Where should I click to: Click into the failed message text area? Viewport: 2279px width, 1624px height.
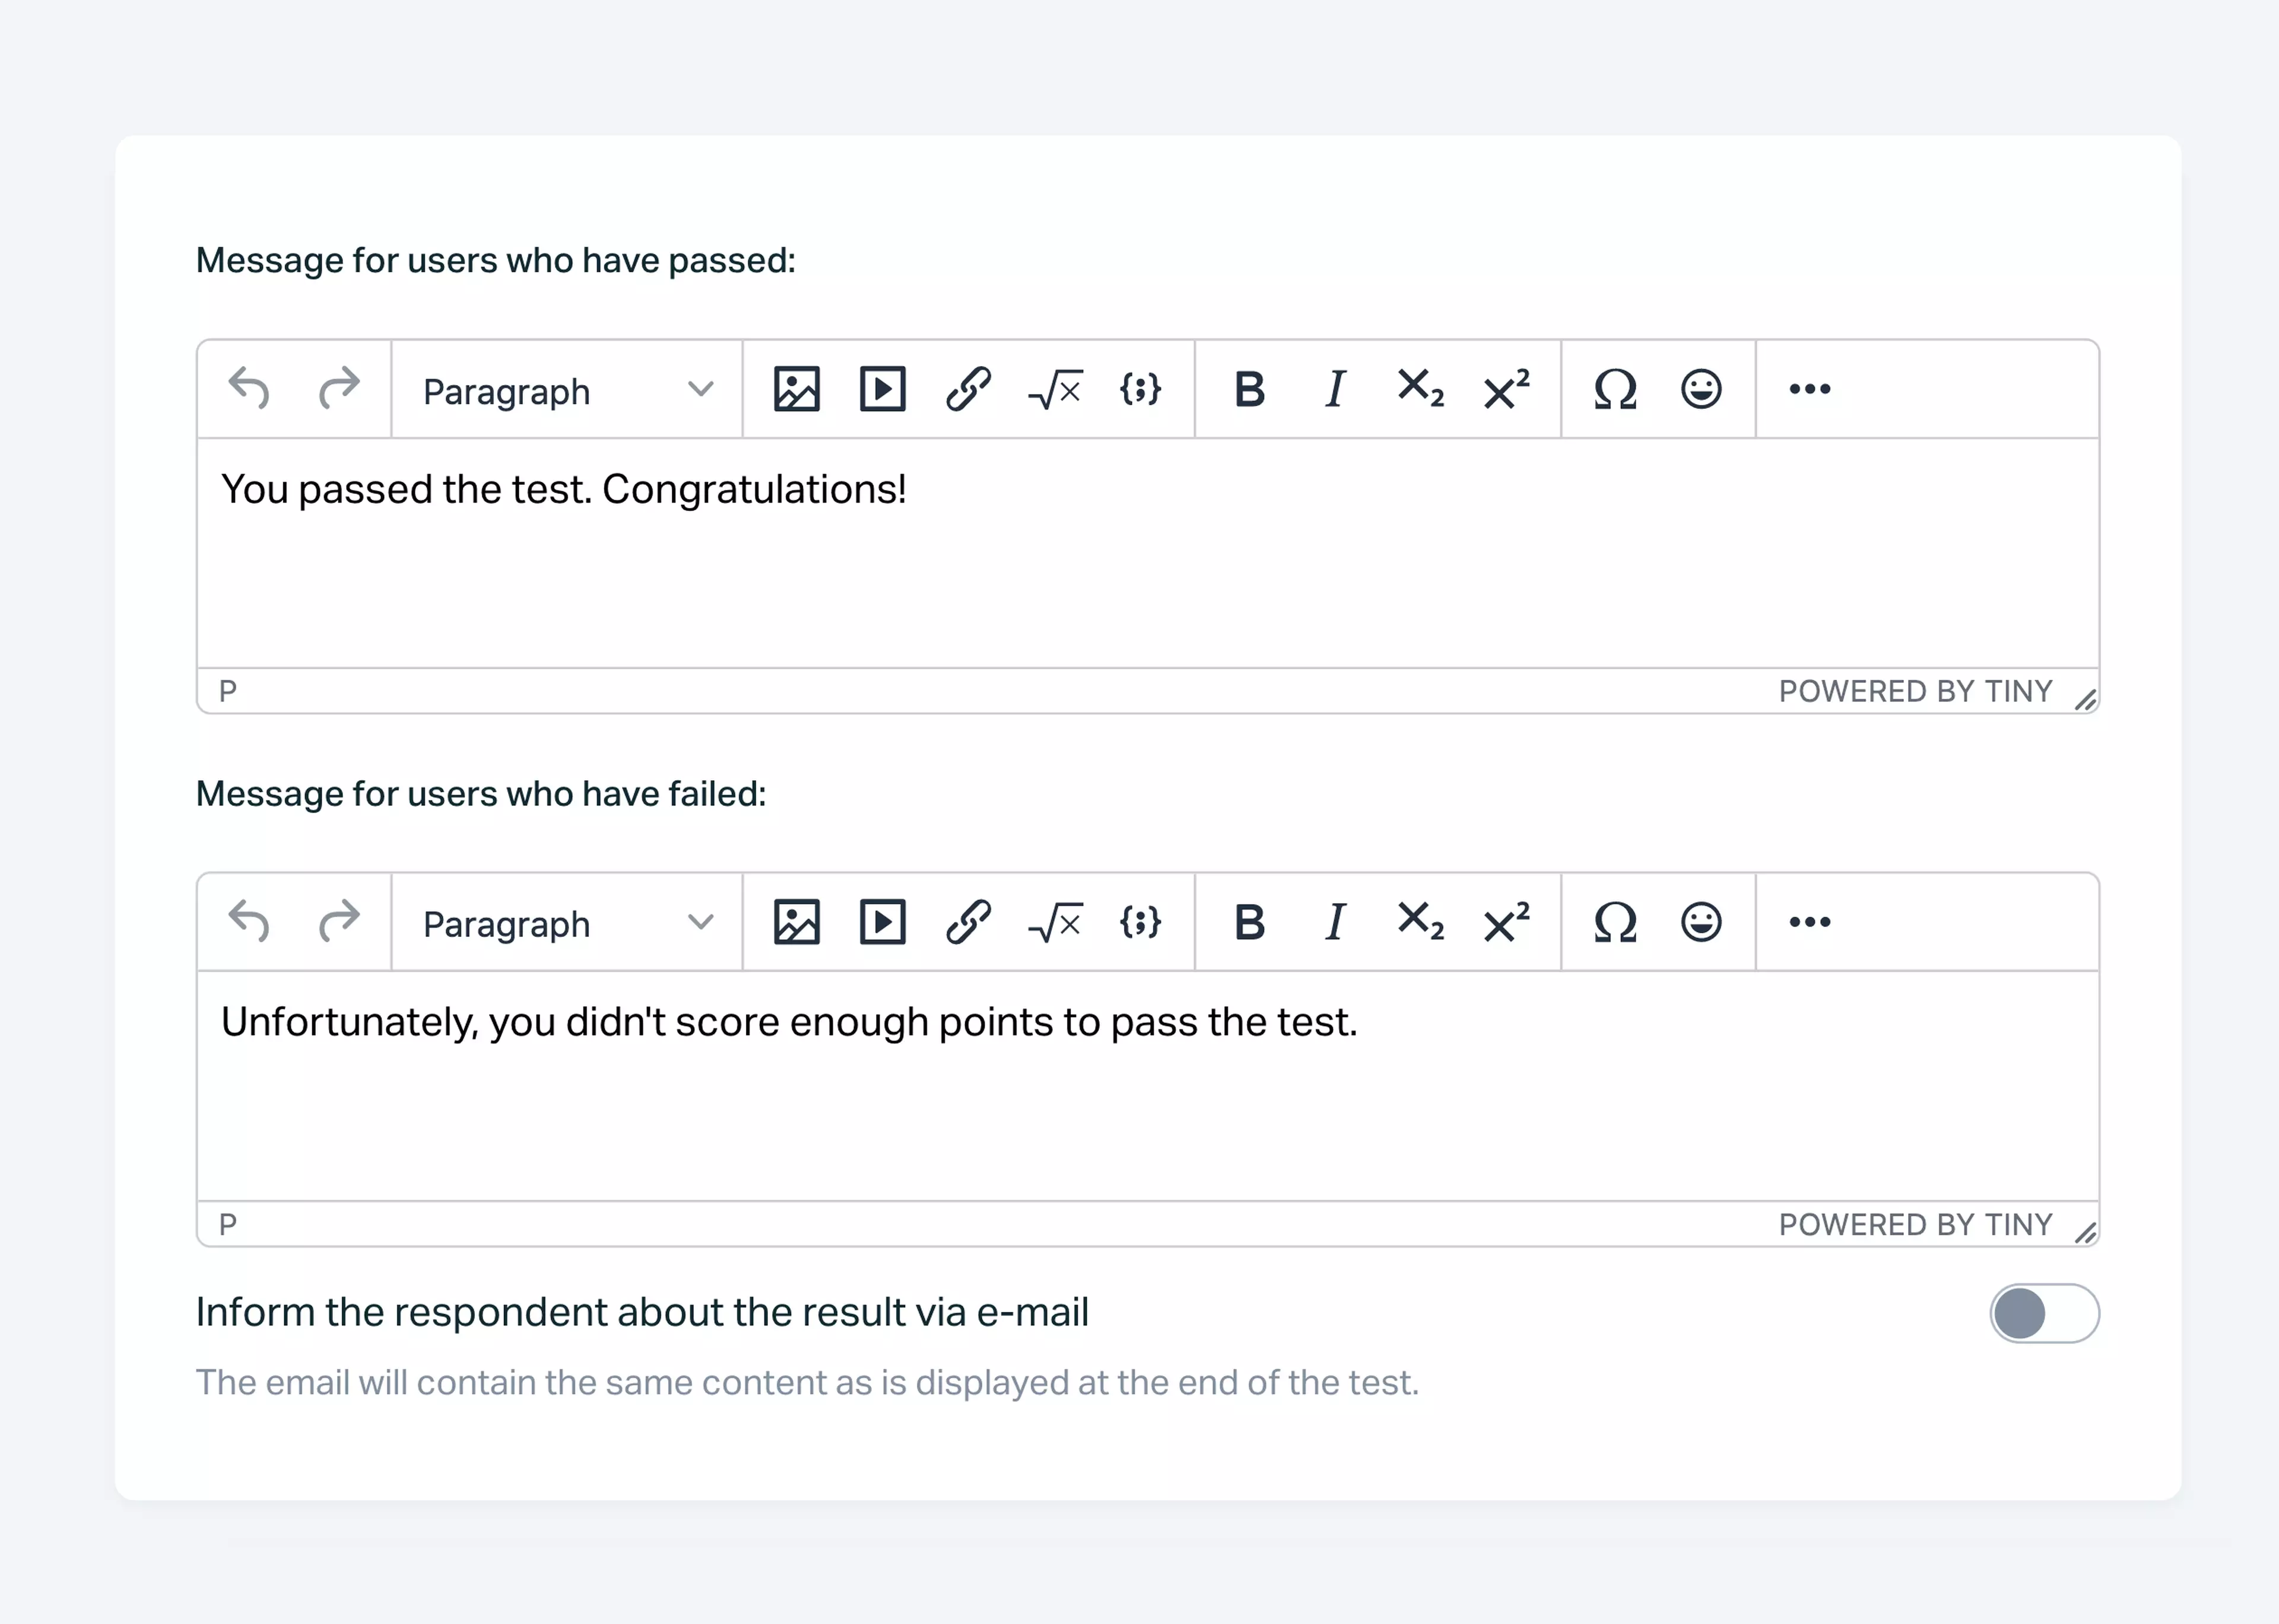(1146, 1100)
